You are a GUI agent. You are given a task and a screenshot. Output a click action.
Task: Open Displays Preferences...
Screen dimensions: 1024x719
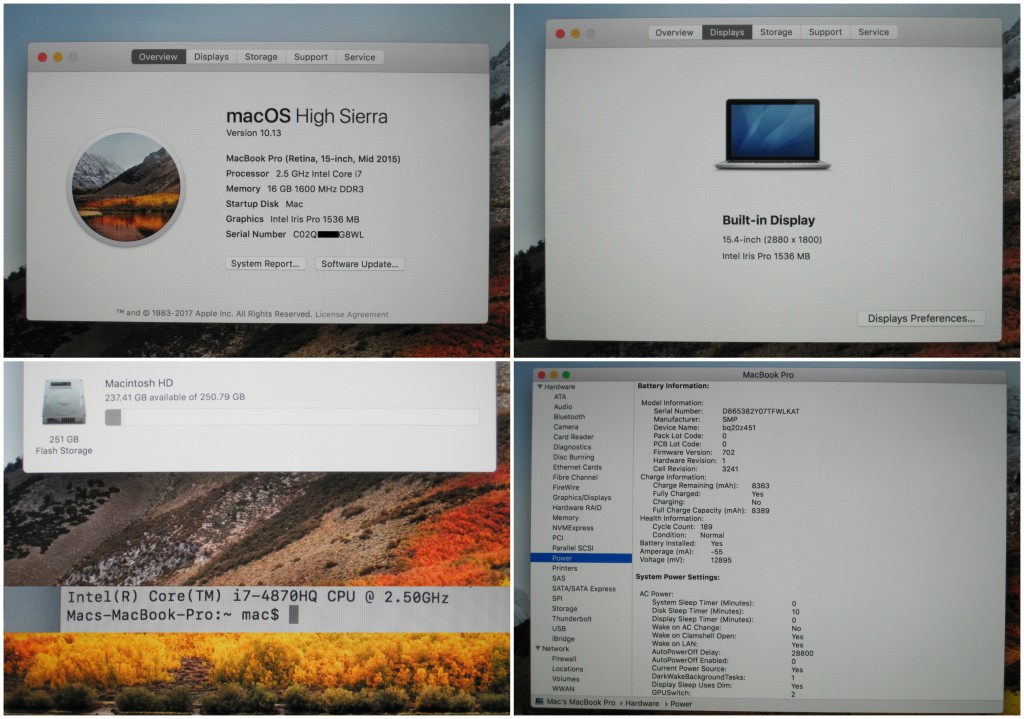[x=921, y=318]
